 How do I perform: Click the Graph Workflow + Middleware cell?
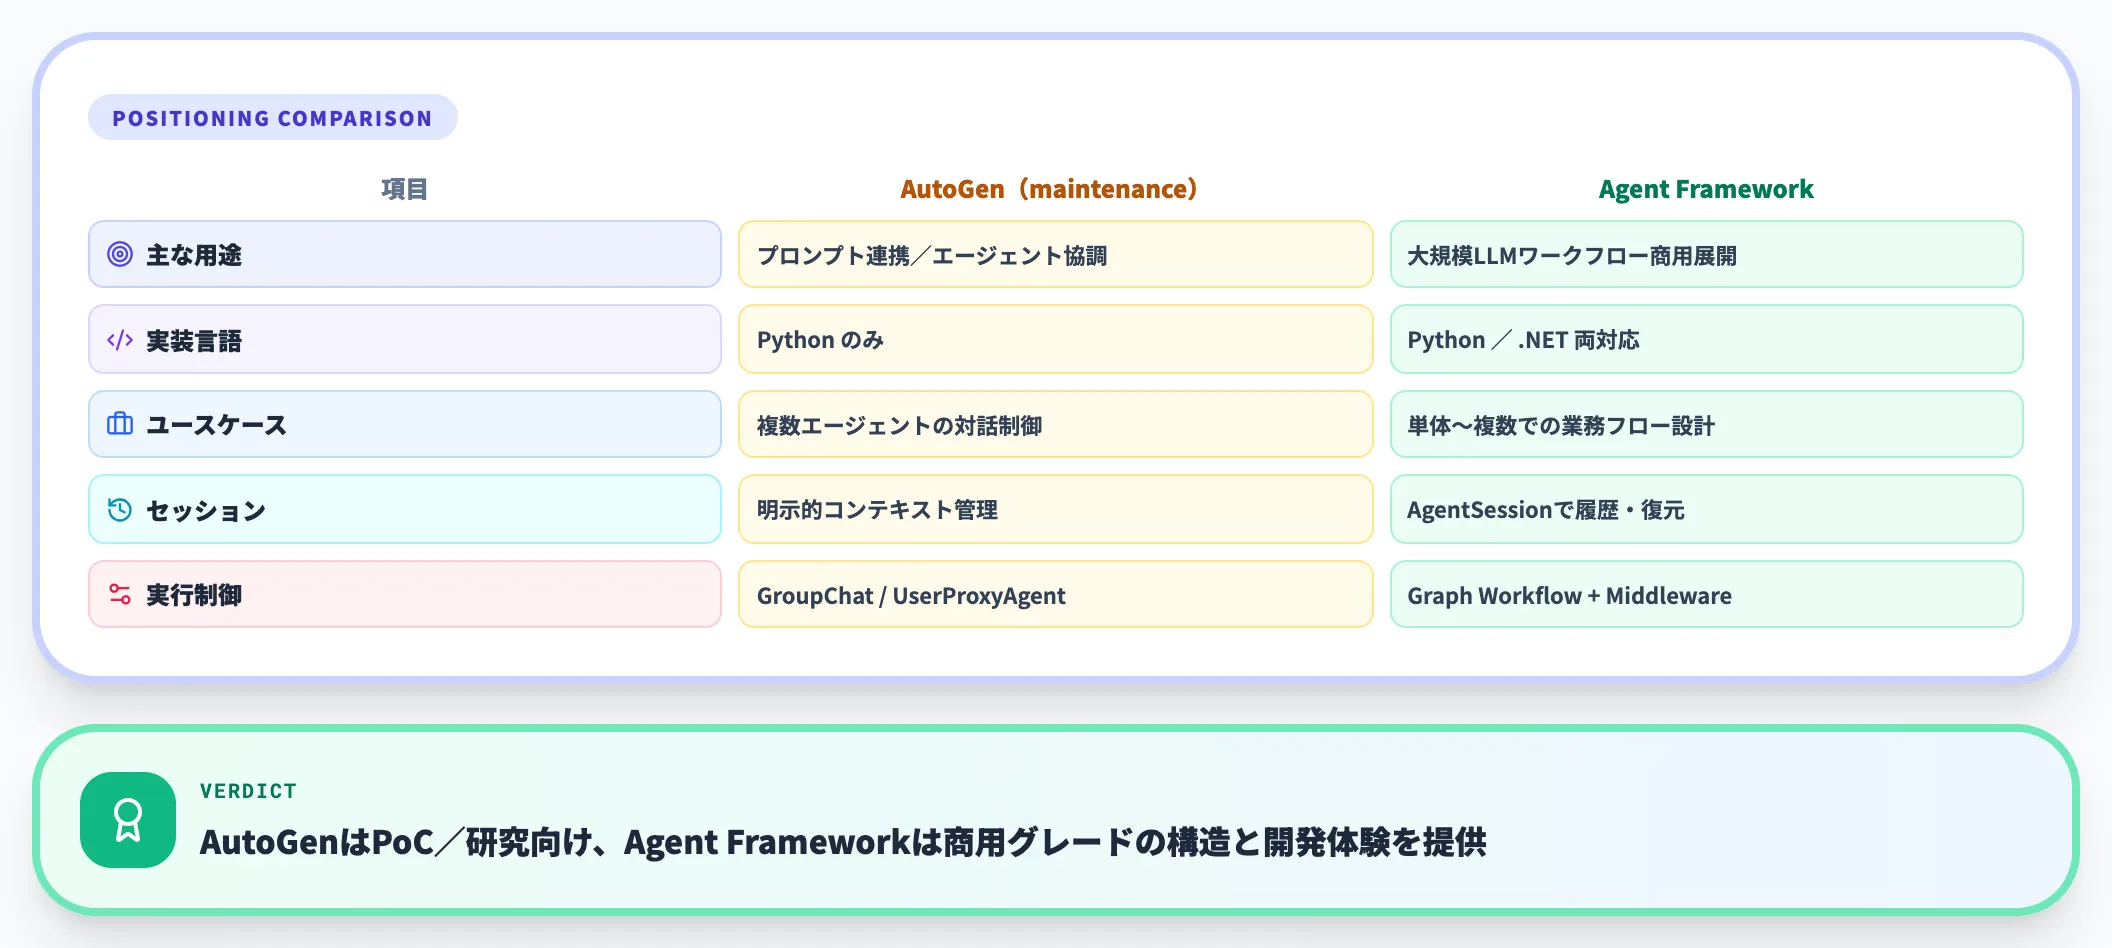coord(1707,594)
